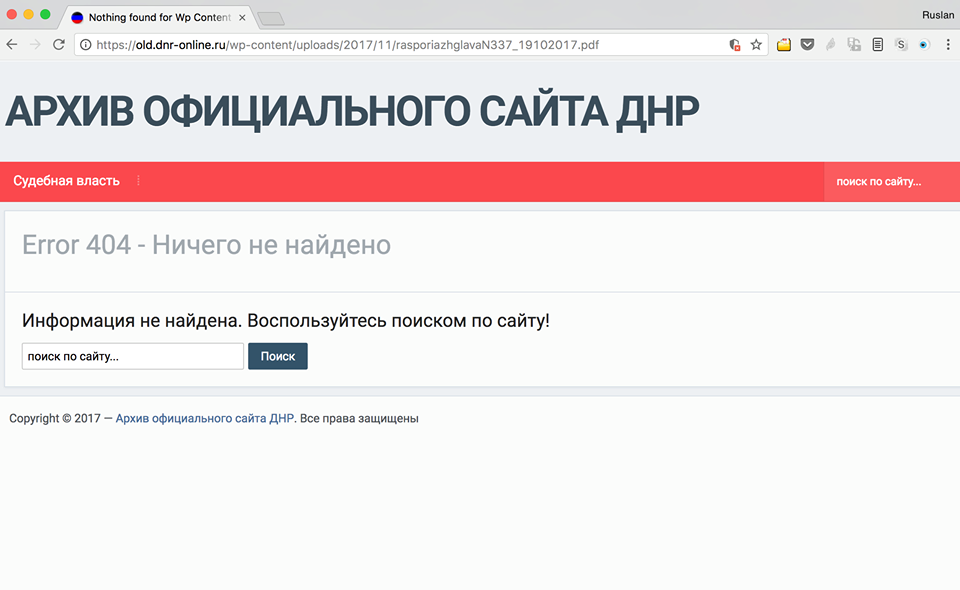Click the green fullscreen window button
Image resolution: width=960 pixels, height=590 pixels.
(45, 15)
